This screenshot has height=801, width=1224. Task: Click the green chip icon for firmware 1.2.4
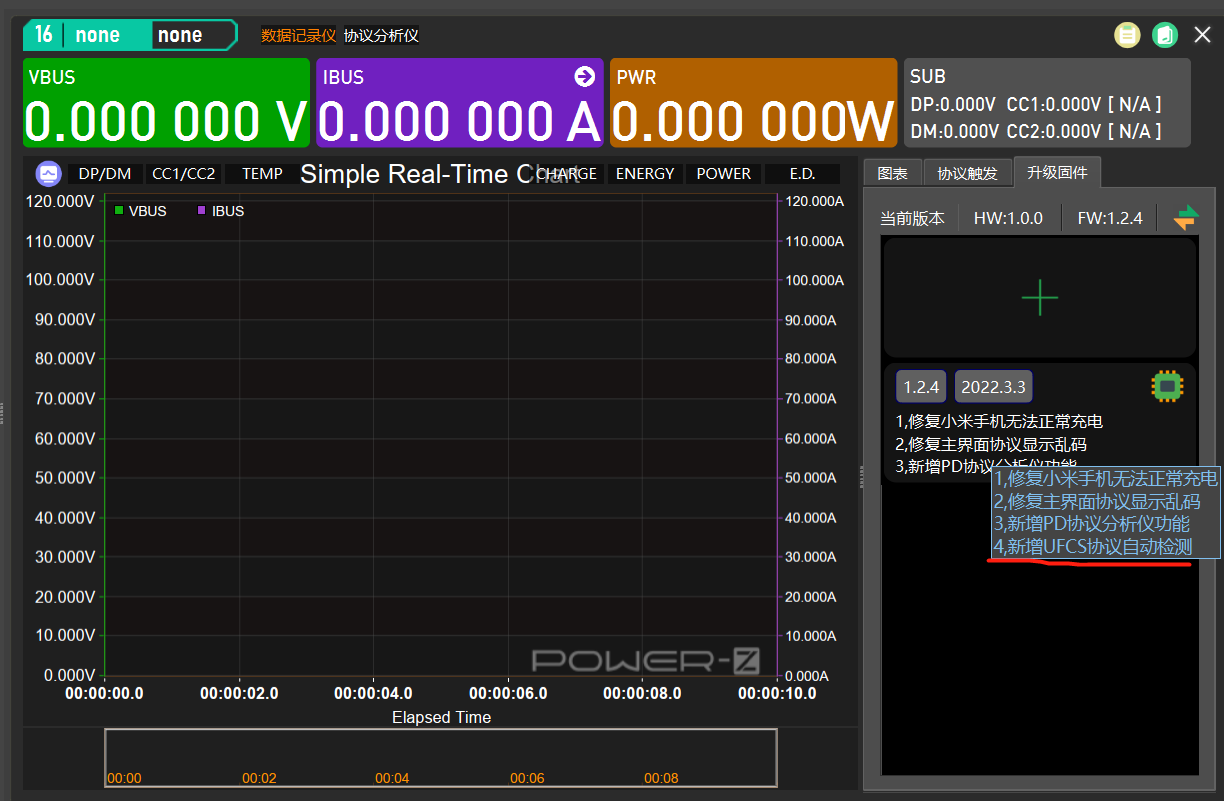(x=1167, y=385)
